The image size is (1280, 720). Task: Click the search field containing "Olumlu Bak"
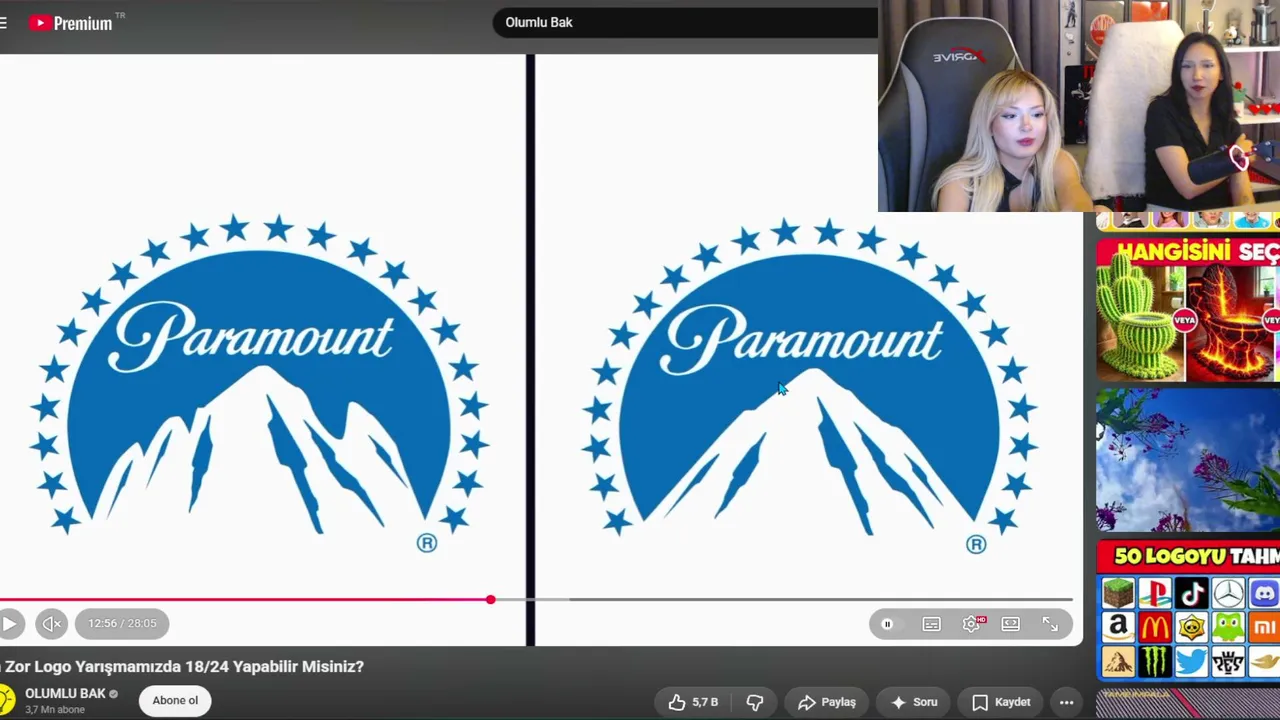685,22
